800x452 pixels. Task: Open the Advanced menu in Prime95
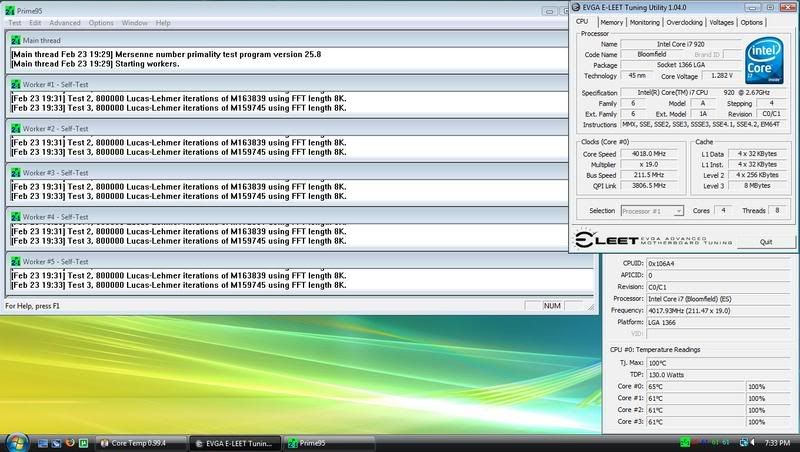tap(65, 23)
